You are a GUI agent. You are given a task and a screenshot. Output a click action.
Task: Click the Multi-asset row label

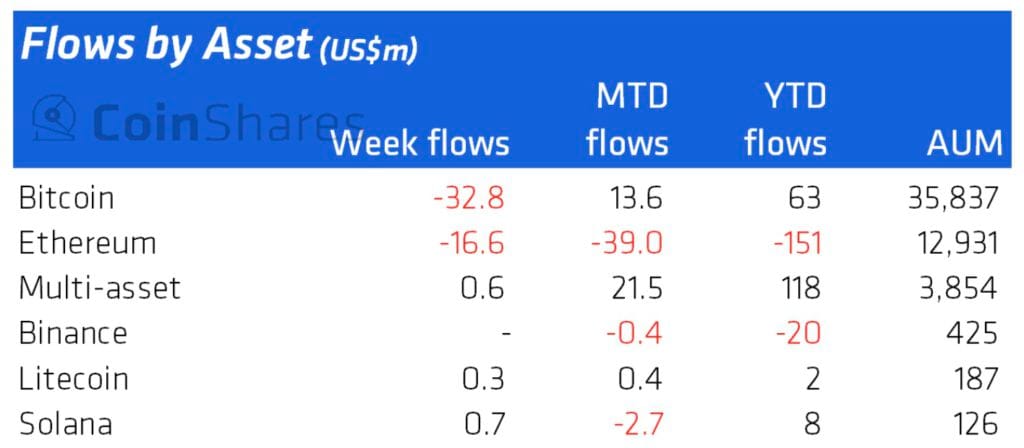(100, 288)
